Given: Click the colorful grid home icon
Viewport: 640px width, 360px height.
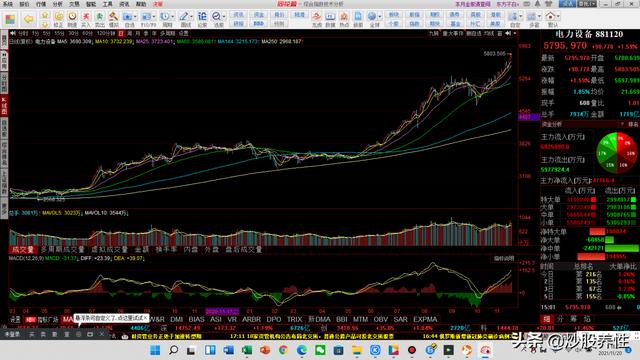Looking at the screenshot, I should click(10, 19).
